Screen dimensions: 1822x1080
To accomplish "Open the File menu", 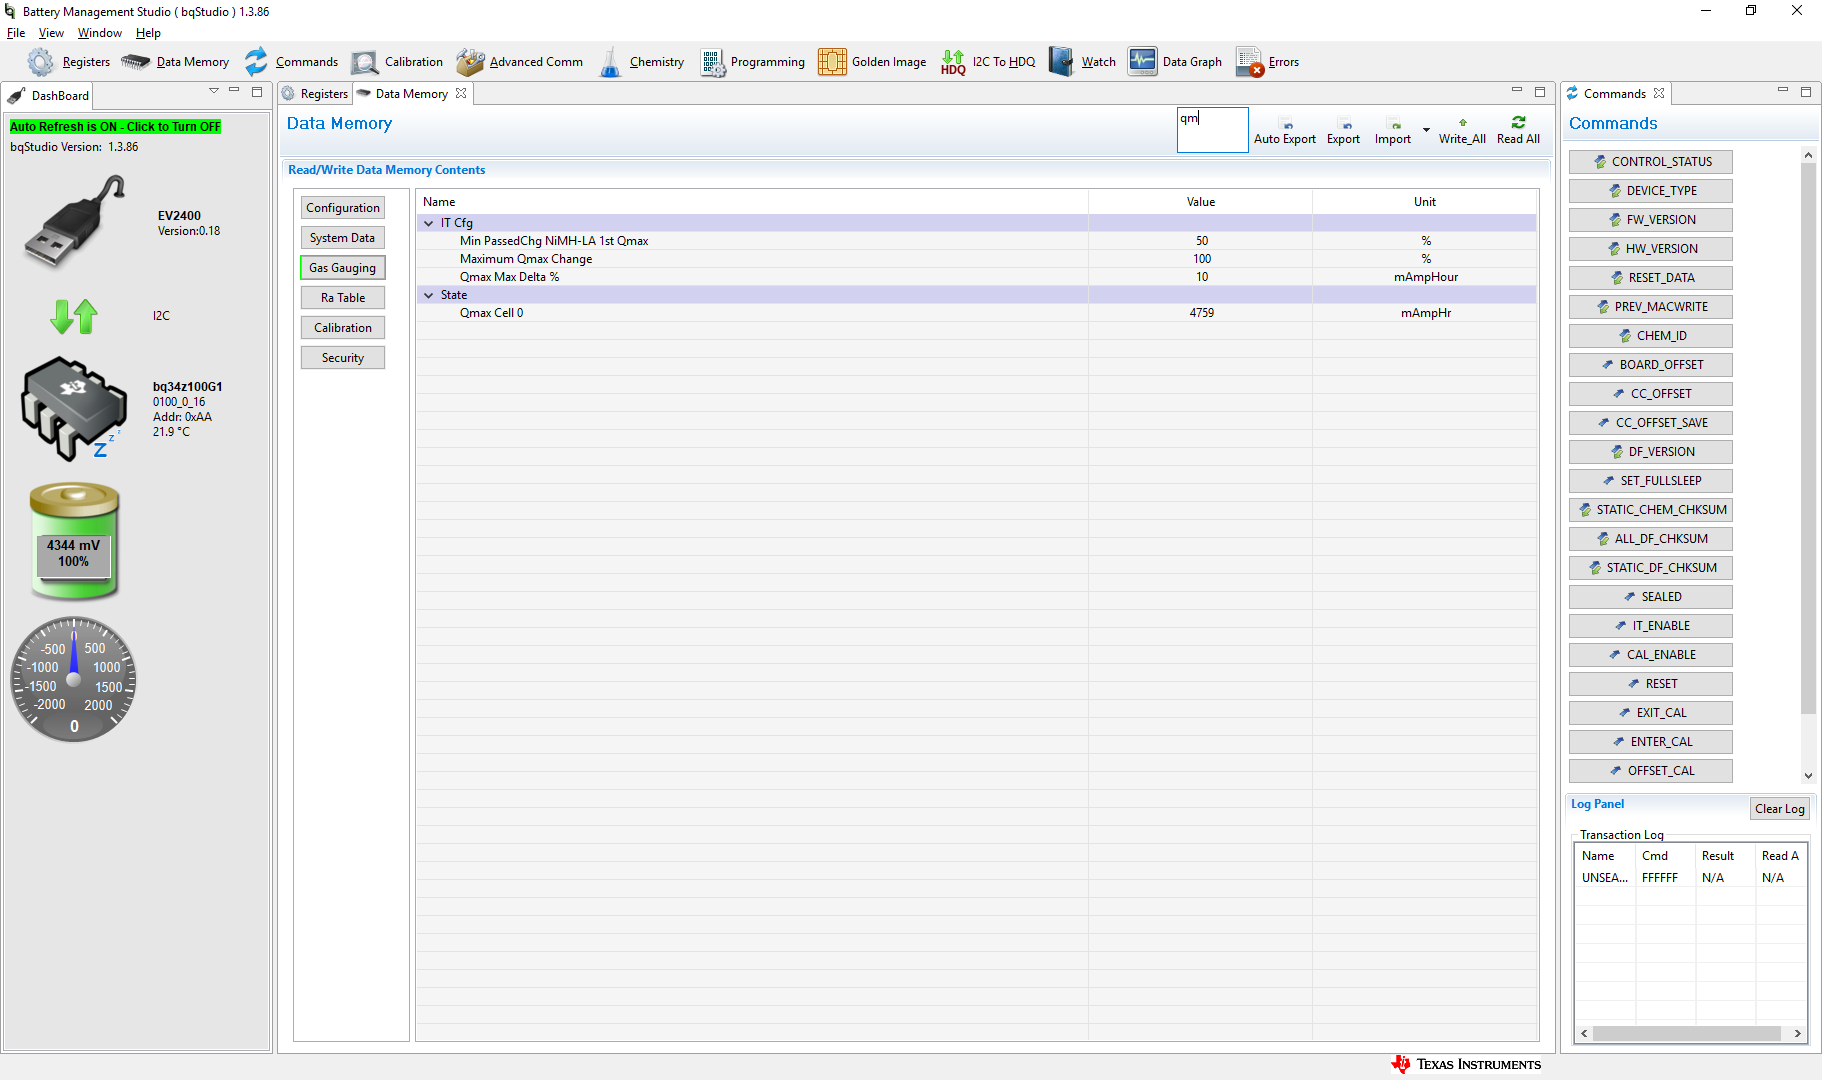I will (x=16, y=33).
